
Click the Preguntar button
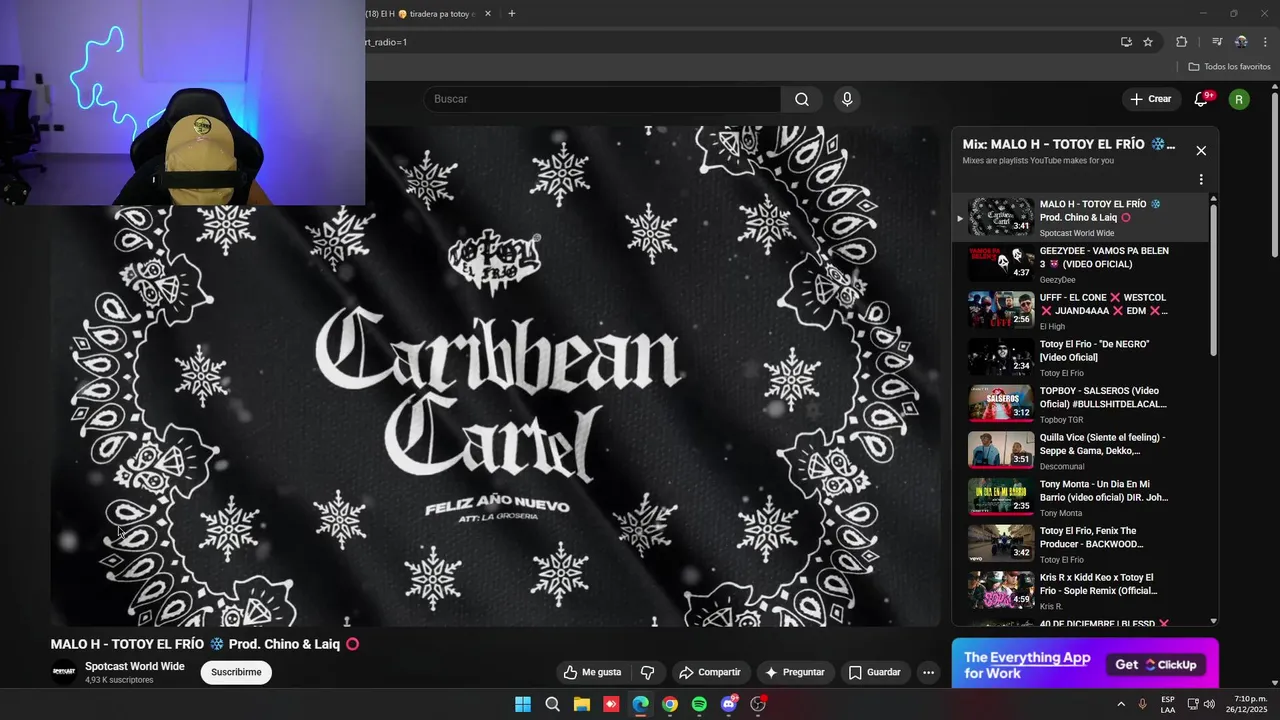795,672
